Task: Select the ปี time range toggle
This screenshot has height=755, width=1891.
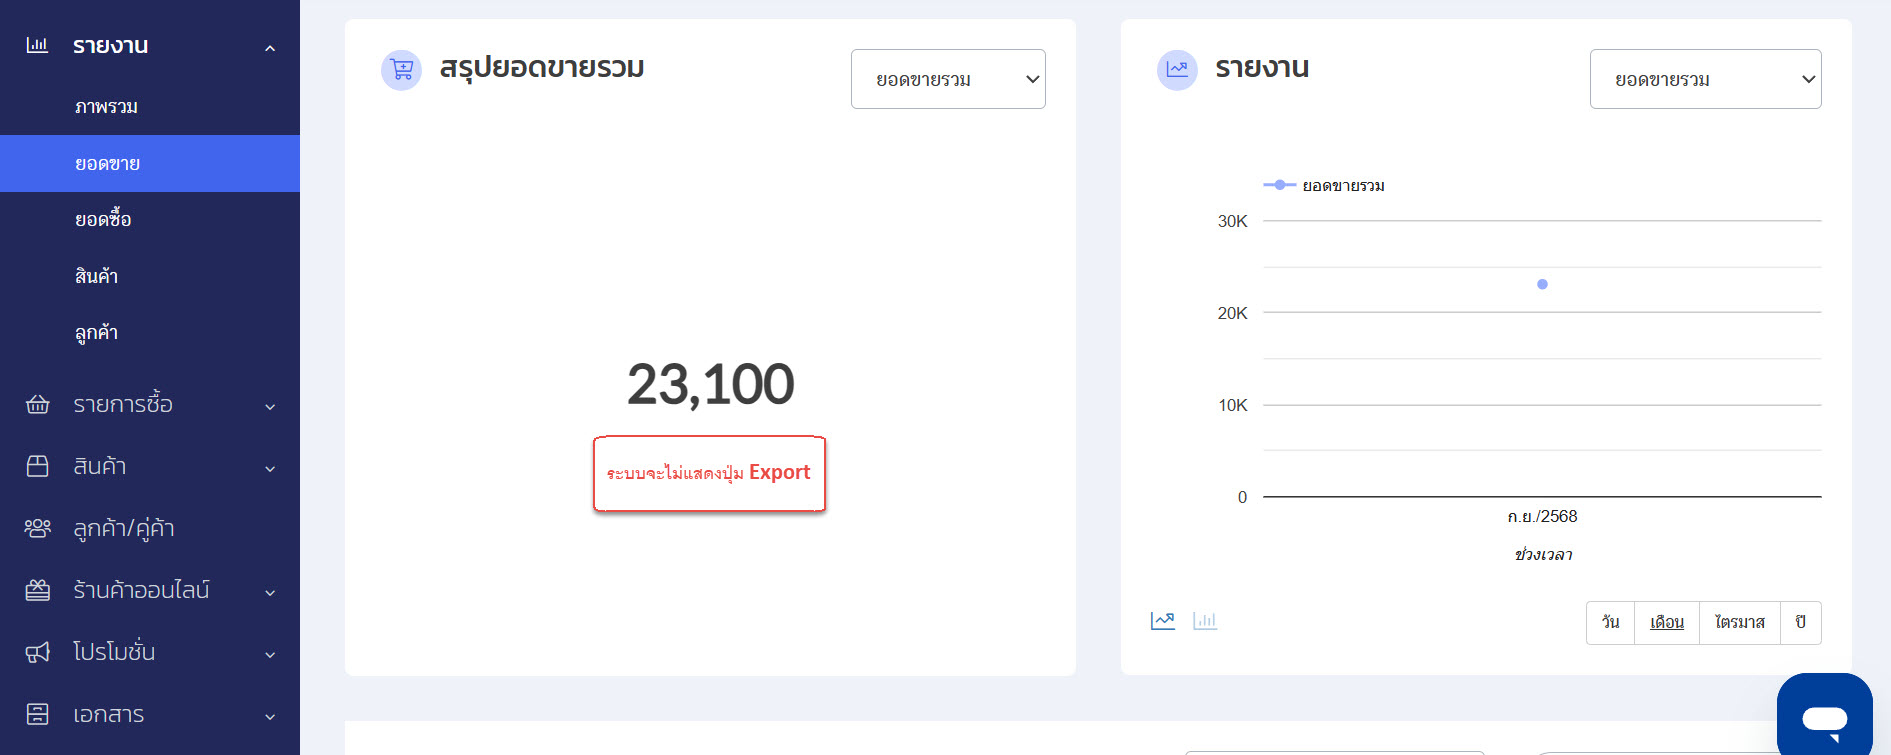Action: tap(1800, 623)
